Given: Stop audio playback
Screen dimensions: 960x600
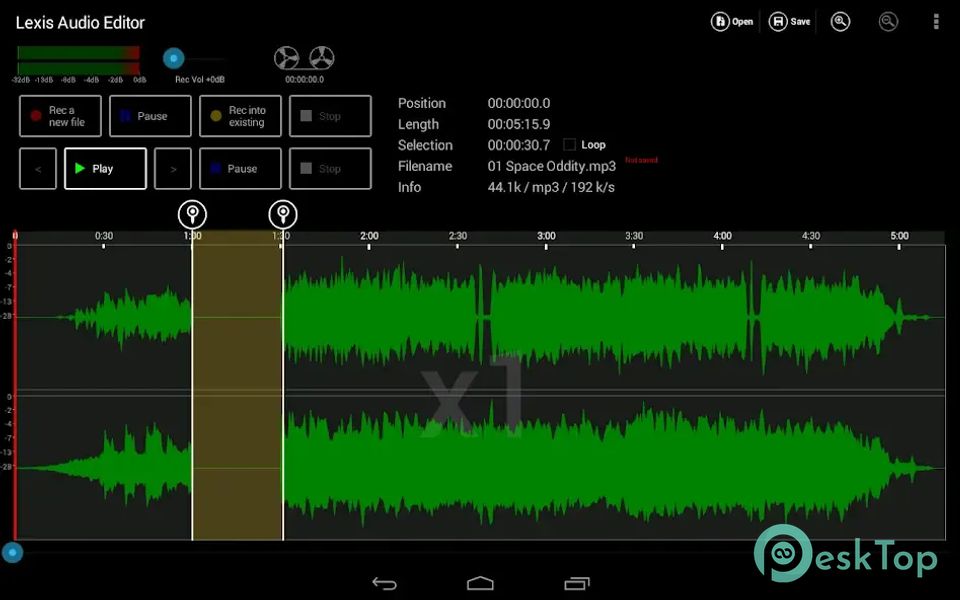Looking at the screenshot, I should coord(330,168).
